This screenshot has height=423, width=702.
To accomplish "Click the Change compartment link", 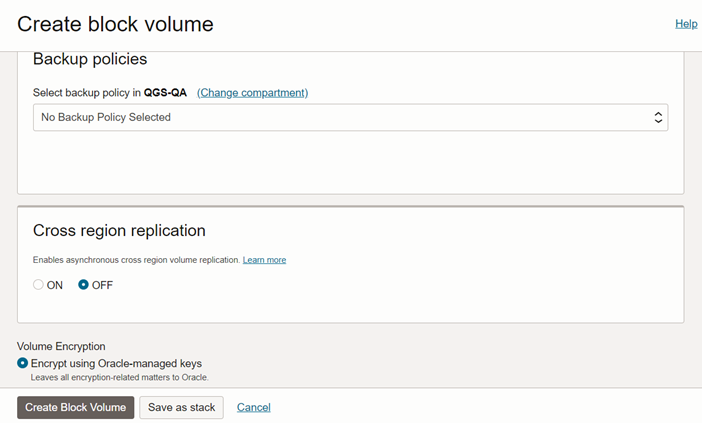I will coord(252,93).
